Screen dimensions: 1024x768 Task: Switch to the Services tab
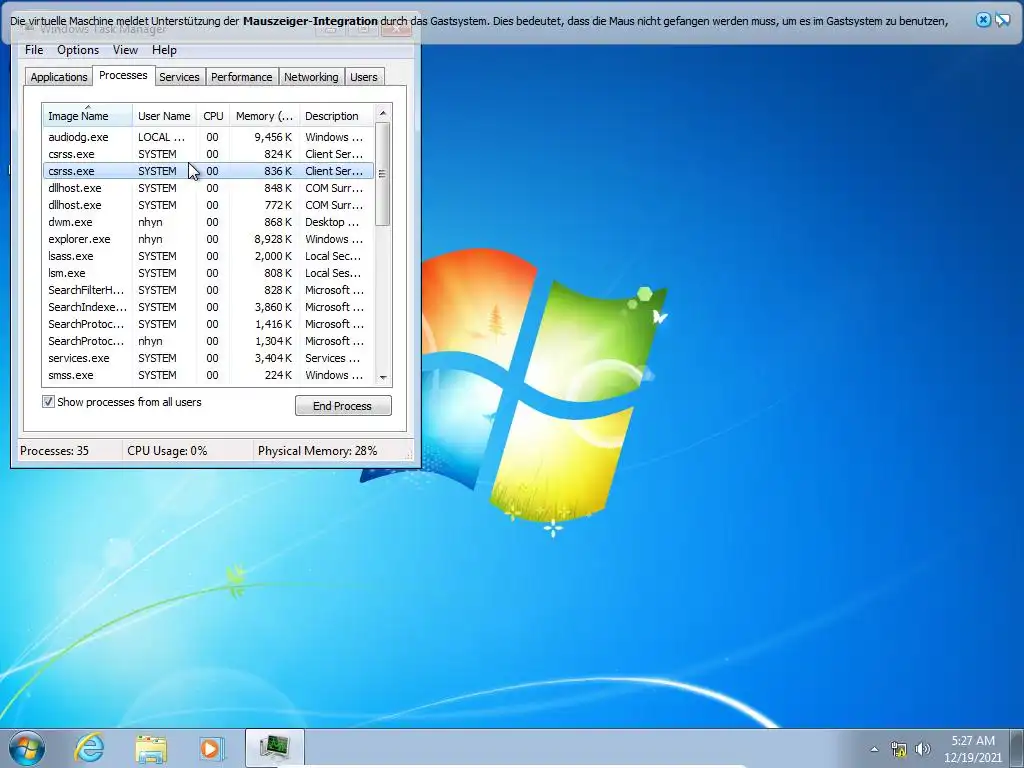click(179, 77)
